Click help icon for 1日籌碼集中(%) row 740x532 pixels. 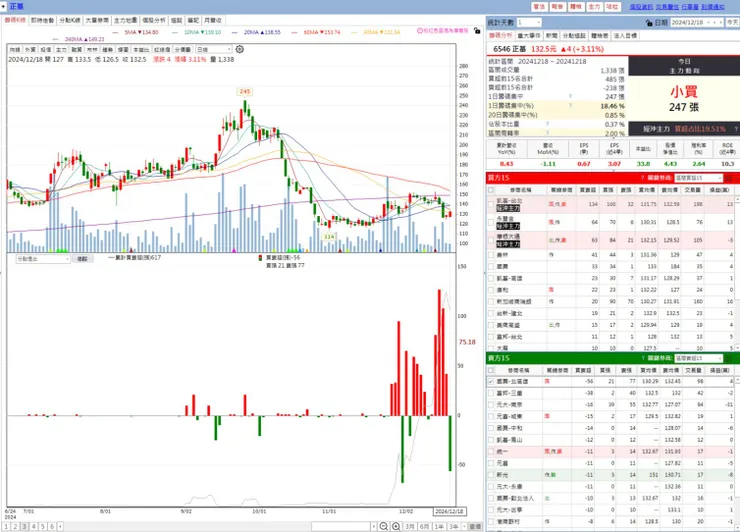pos(570,106)
